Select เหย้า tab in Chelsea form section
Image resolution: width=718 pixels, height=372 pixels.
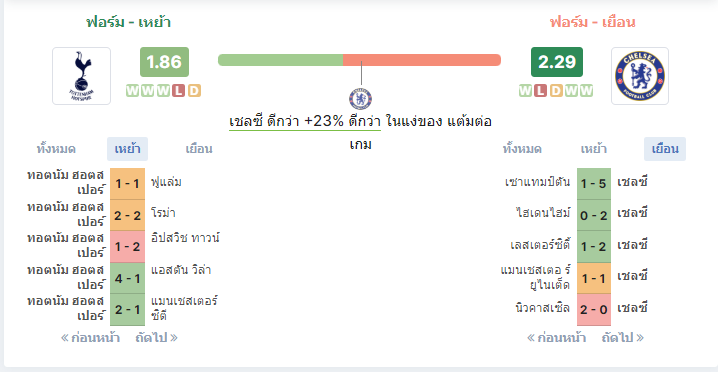(593, 149)
